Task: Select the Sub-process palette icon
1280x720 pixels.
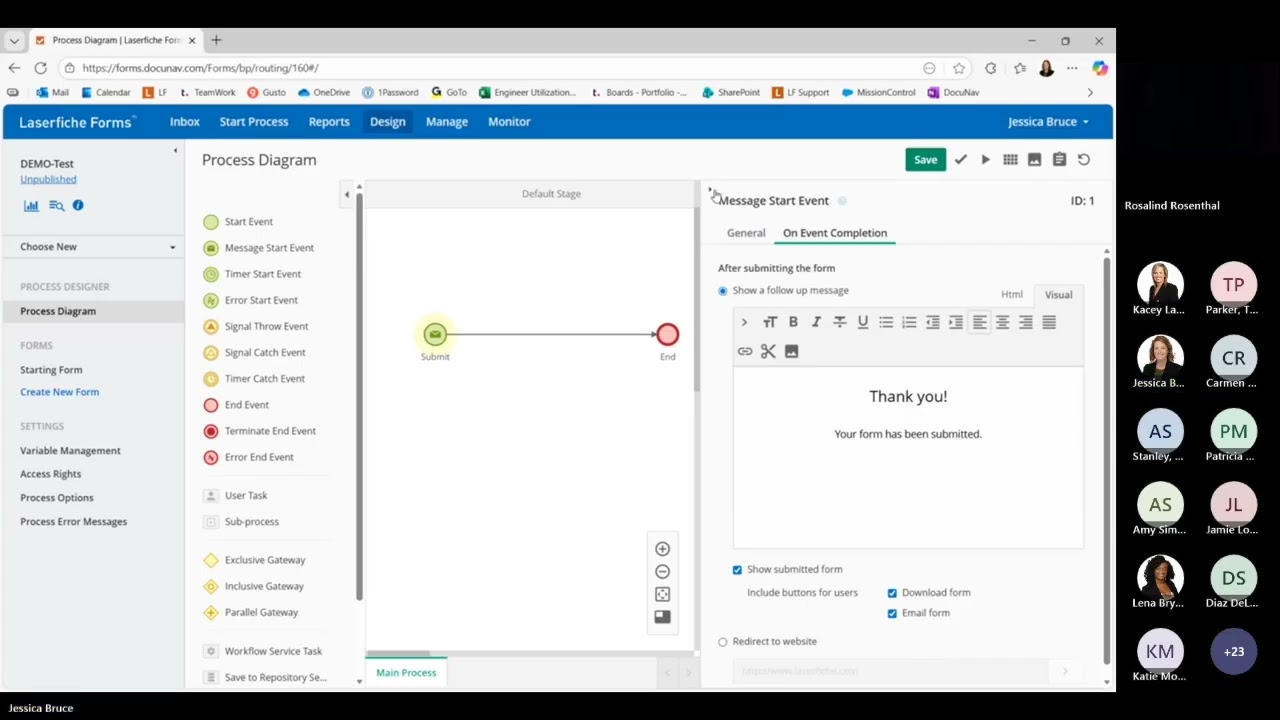Action: [210, 522]
